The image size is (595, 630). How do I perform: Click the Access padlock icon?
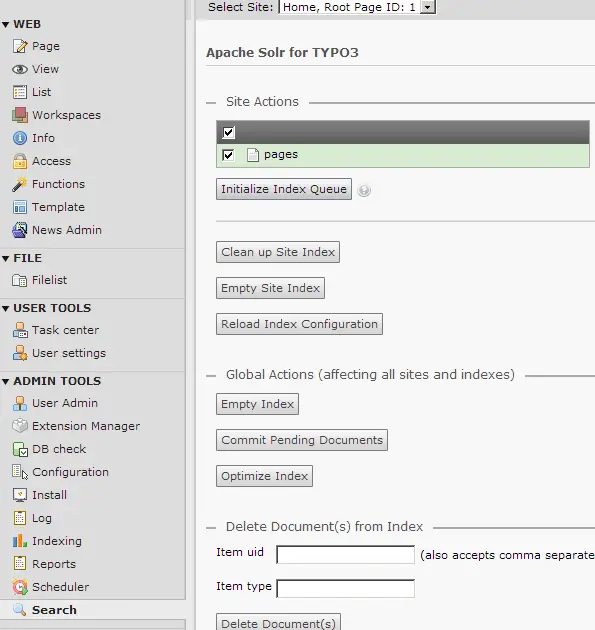click(x=20, y=161)
